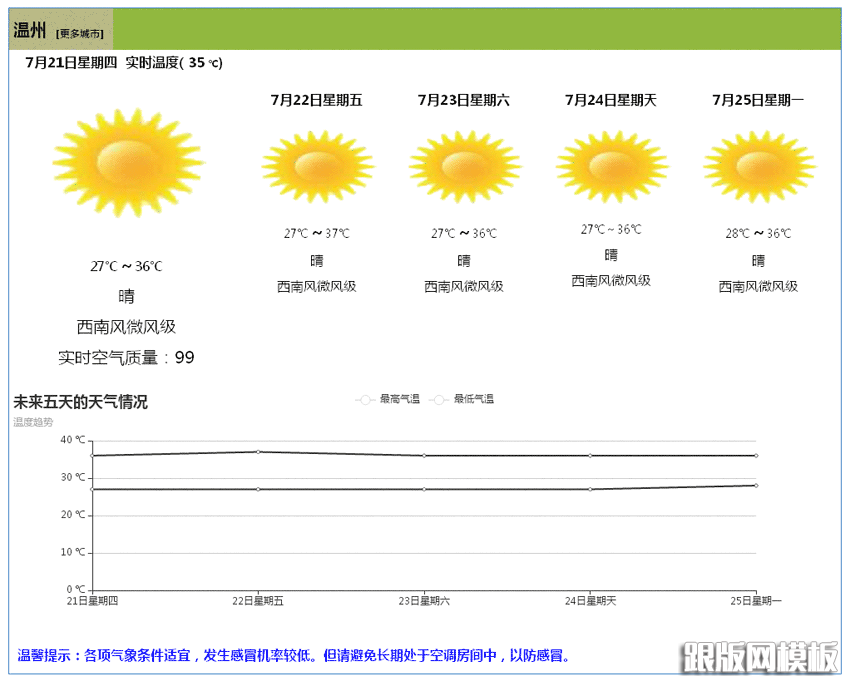Click the sun icon under 7月25日星期一
850x681 pixels.
click(x=758, y=165)
